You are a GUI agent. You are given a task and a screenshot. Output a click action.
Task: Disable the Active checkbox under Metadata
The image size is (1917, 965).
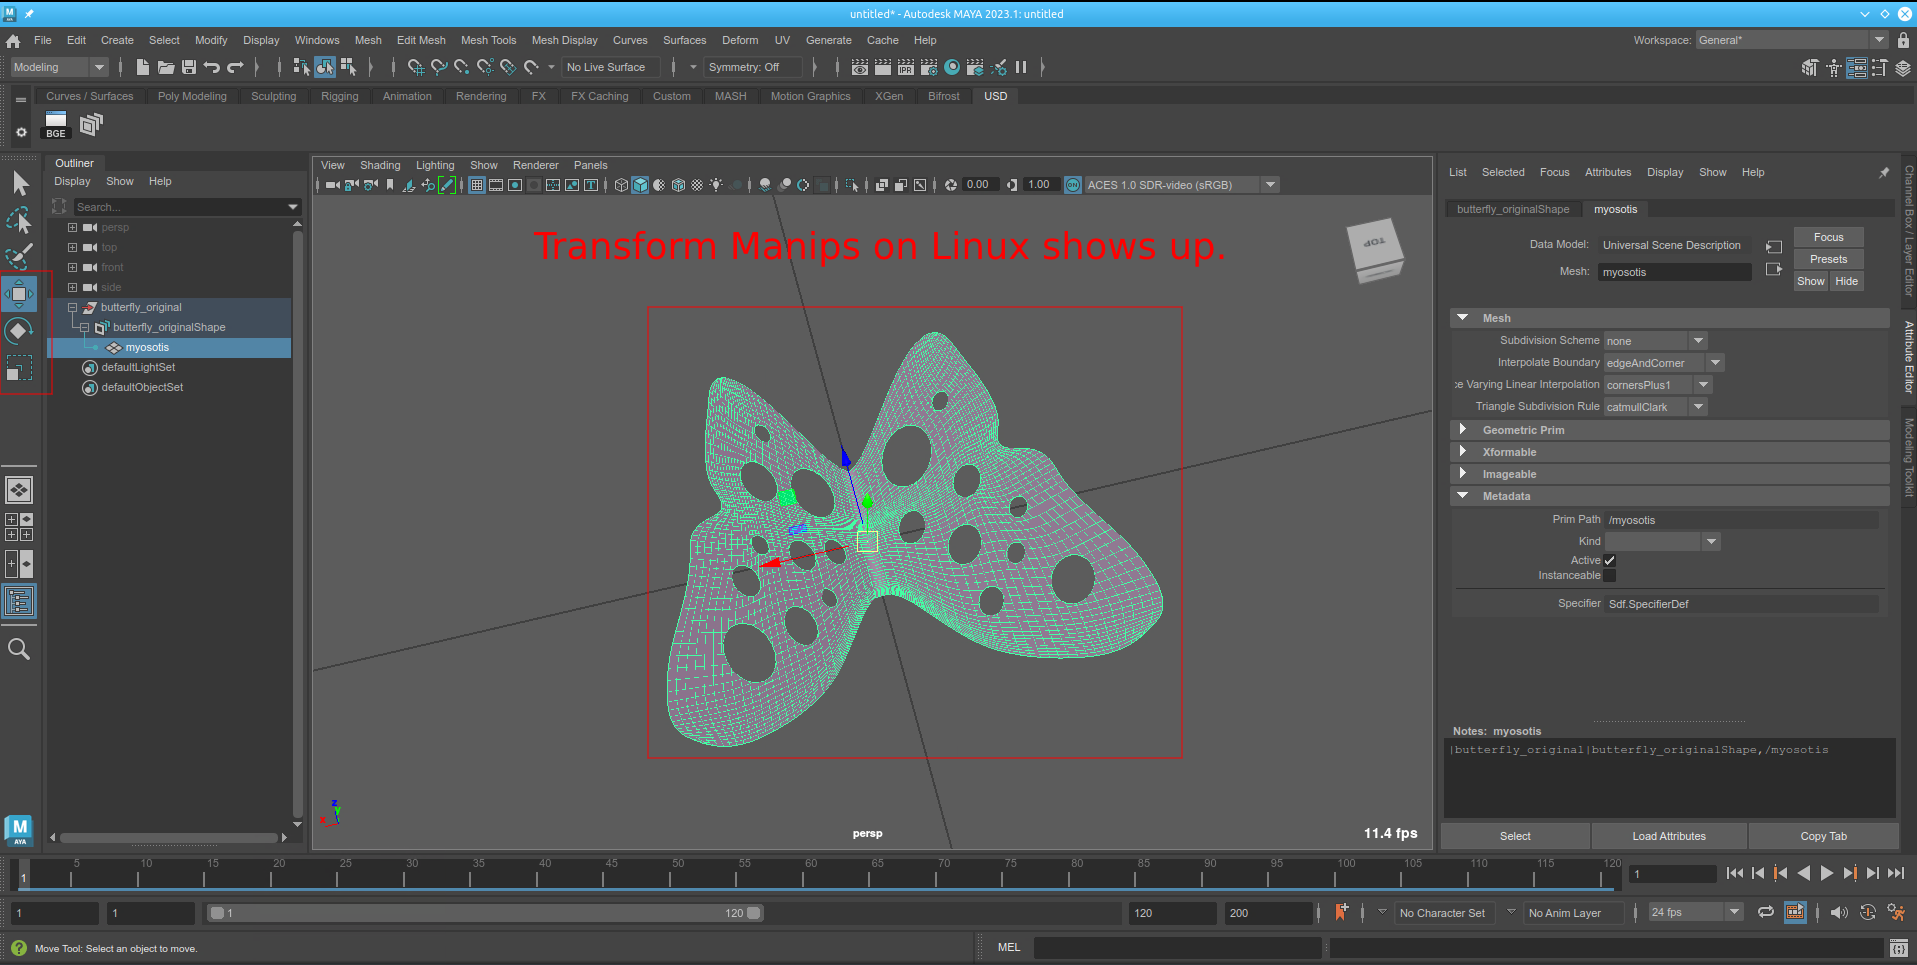(1610, 560)
